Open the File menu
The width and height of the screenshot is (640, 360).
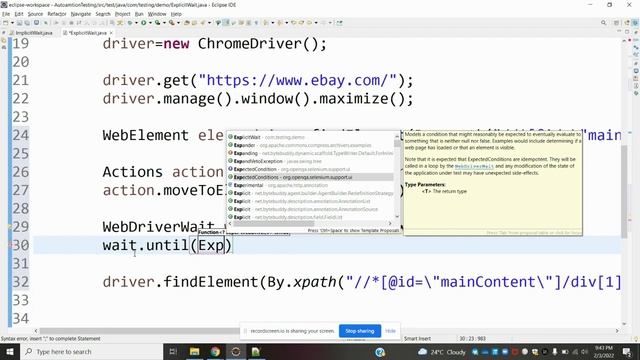coord(6,14)
